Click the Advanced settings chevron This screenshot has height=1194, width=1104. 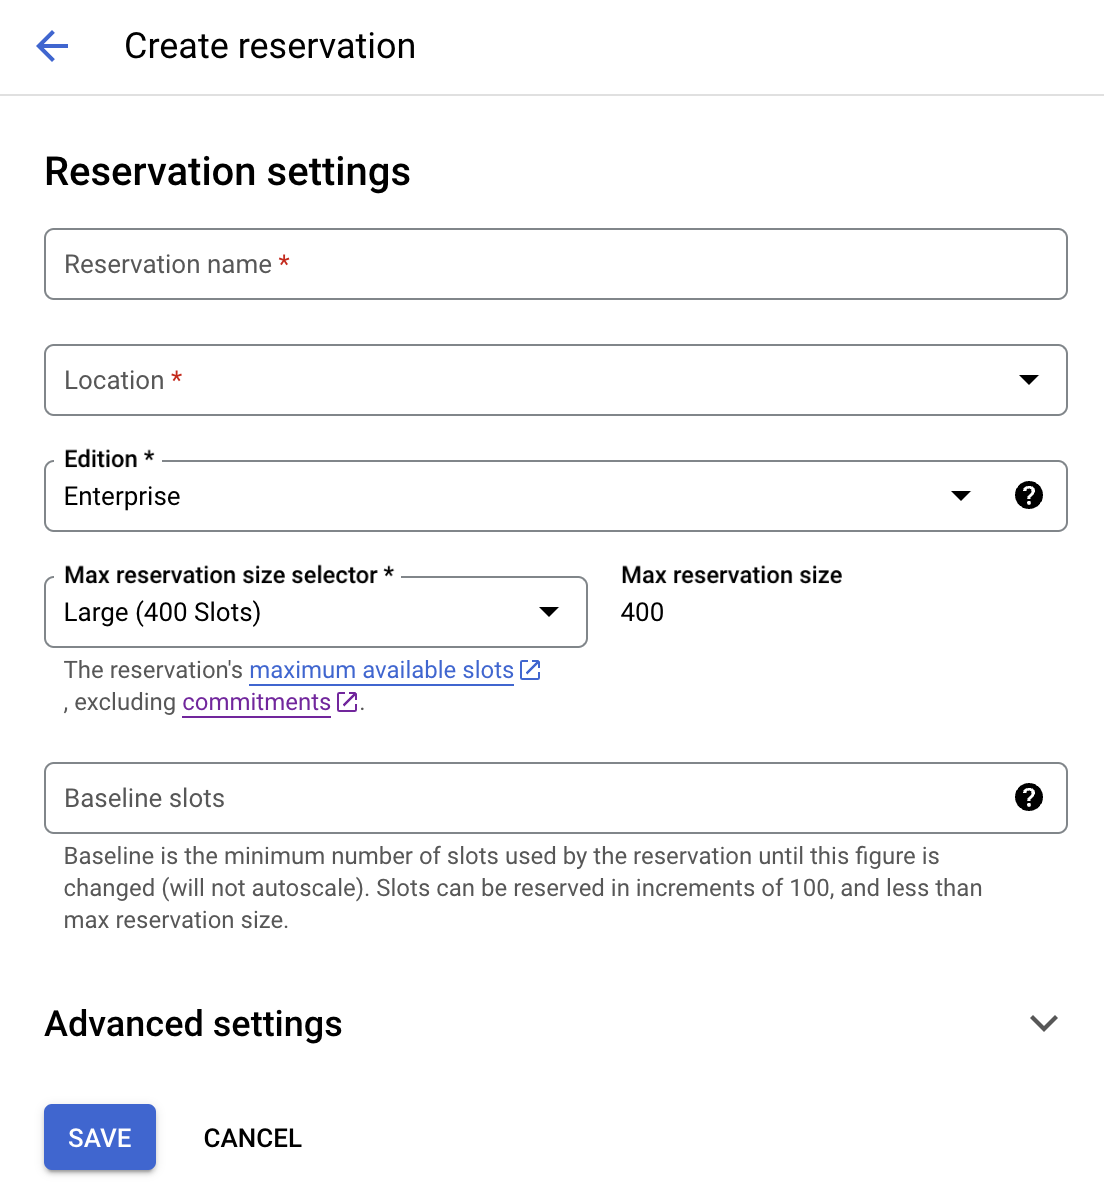click(1043, 1023)
